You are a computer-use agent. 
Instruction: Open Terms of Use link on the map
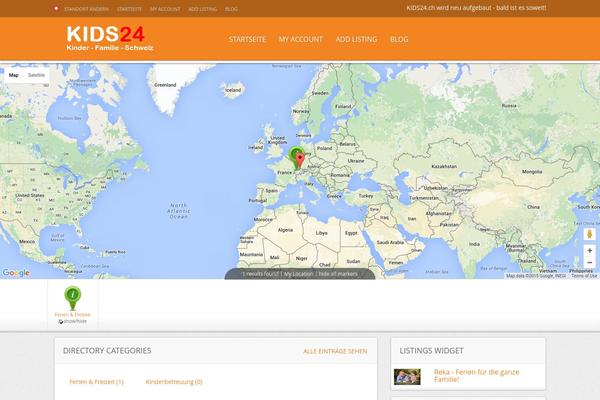(x=584, y=276)
